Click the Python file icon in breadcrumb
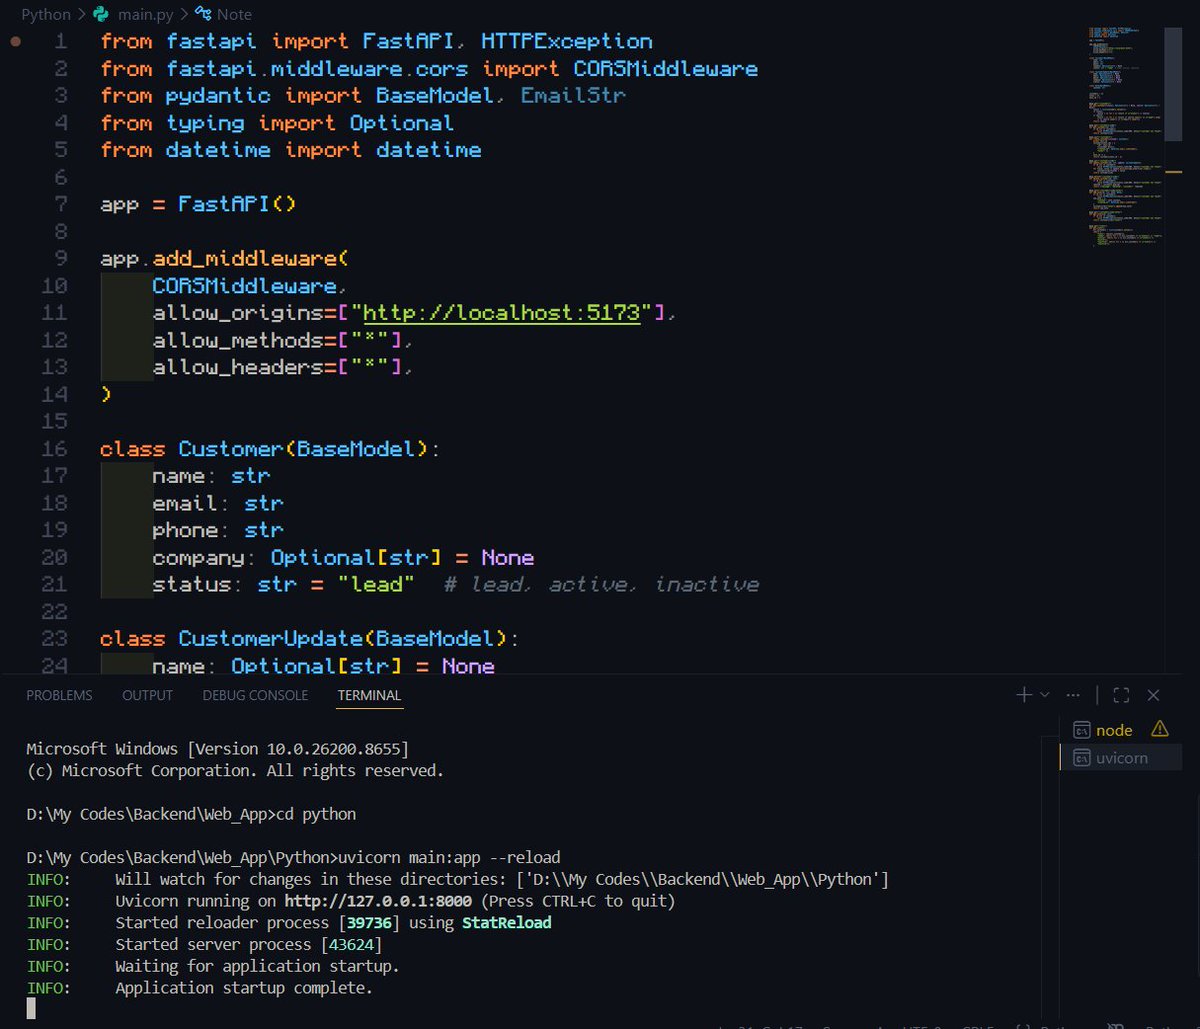The width and height of the screenshot is (1200, 1029). pos(101,14)
